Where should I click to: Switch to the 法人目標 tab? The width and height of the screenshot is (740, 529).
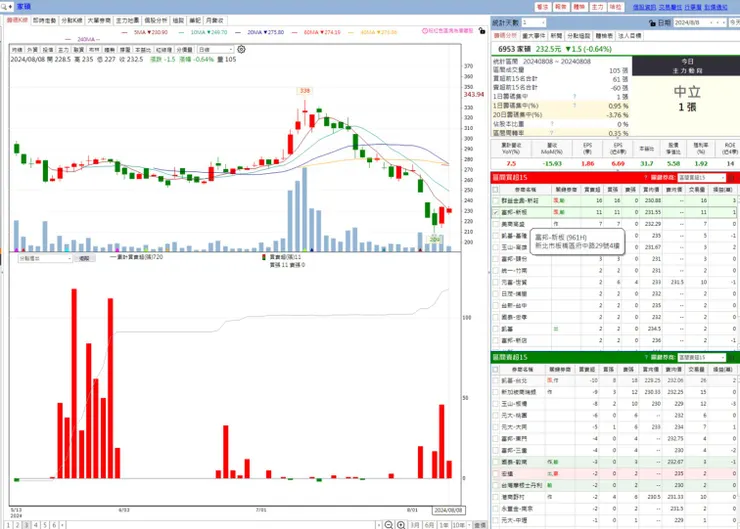(x=629, y=36)
